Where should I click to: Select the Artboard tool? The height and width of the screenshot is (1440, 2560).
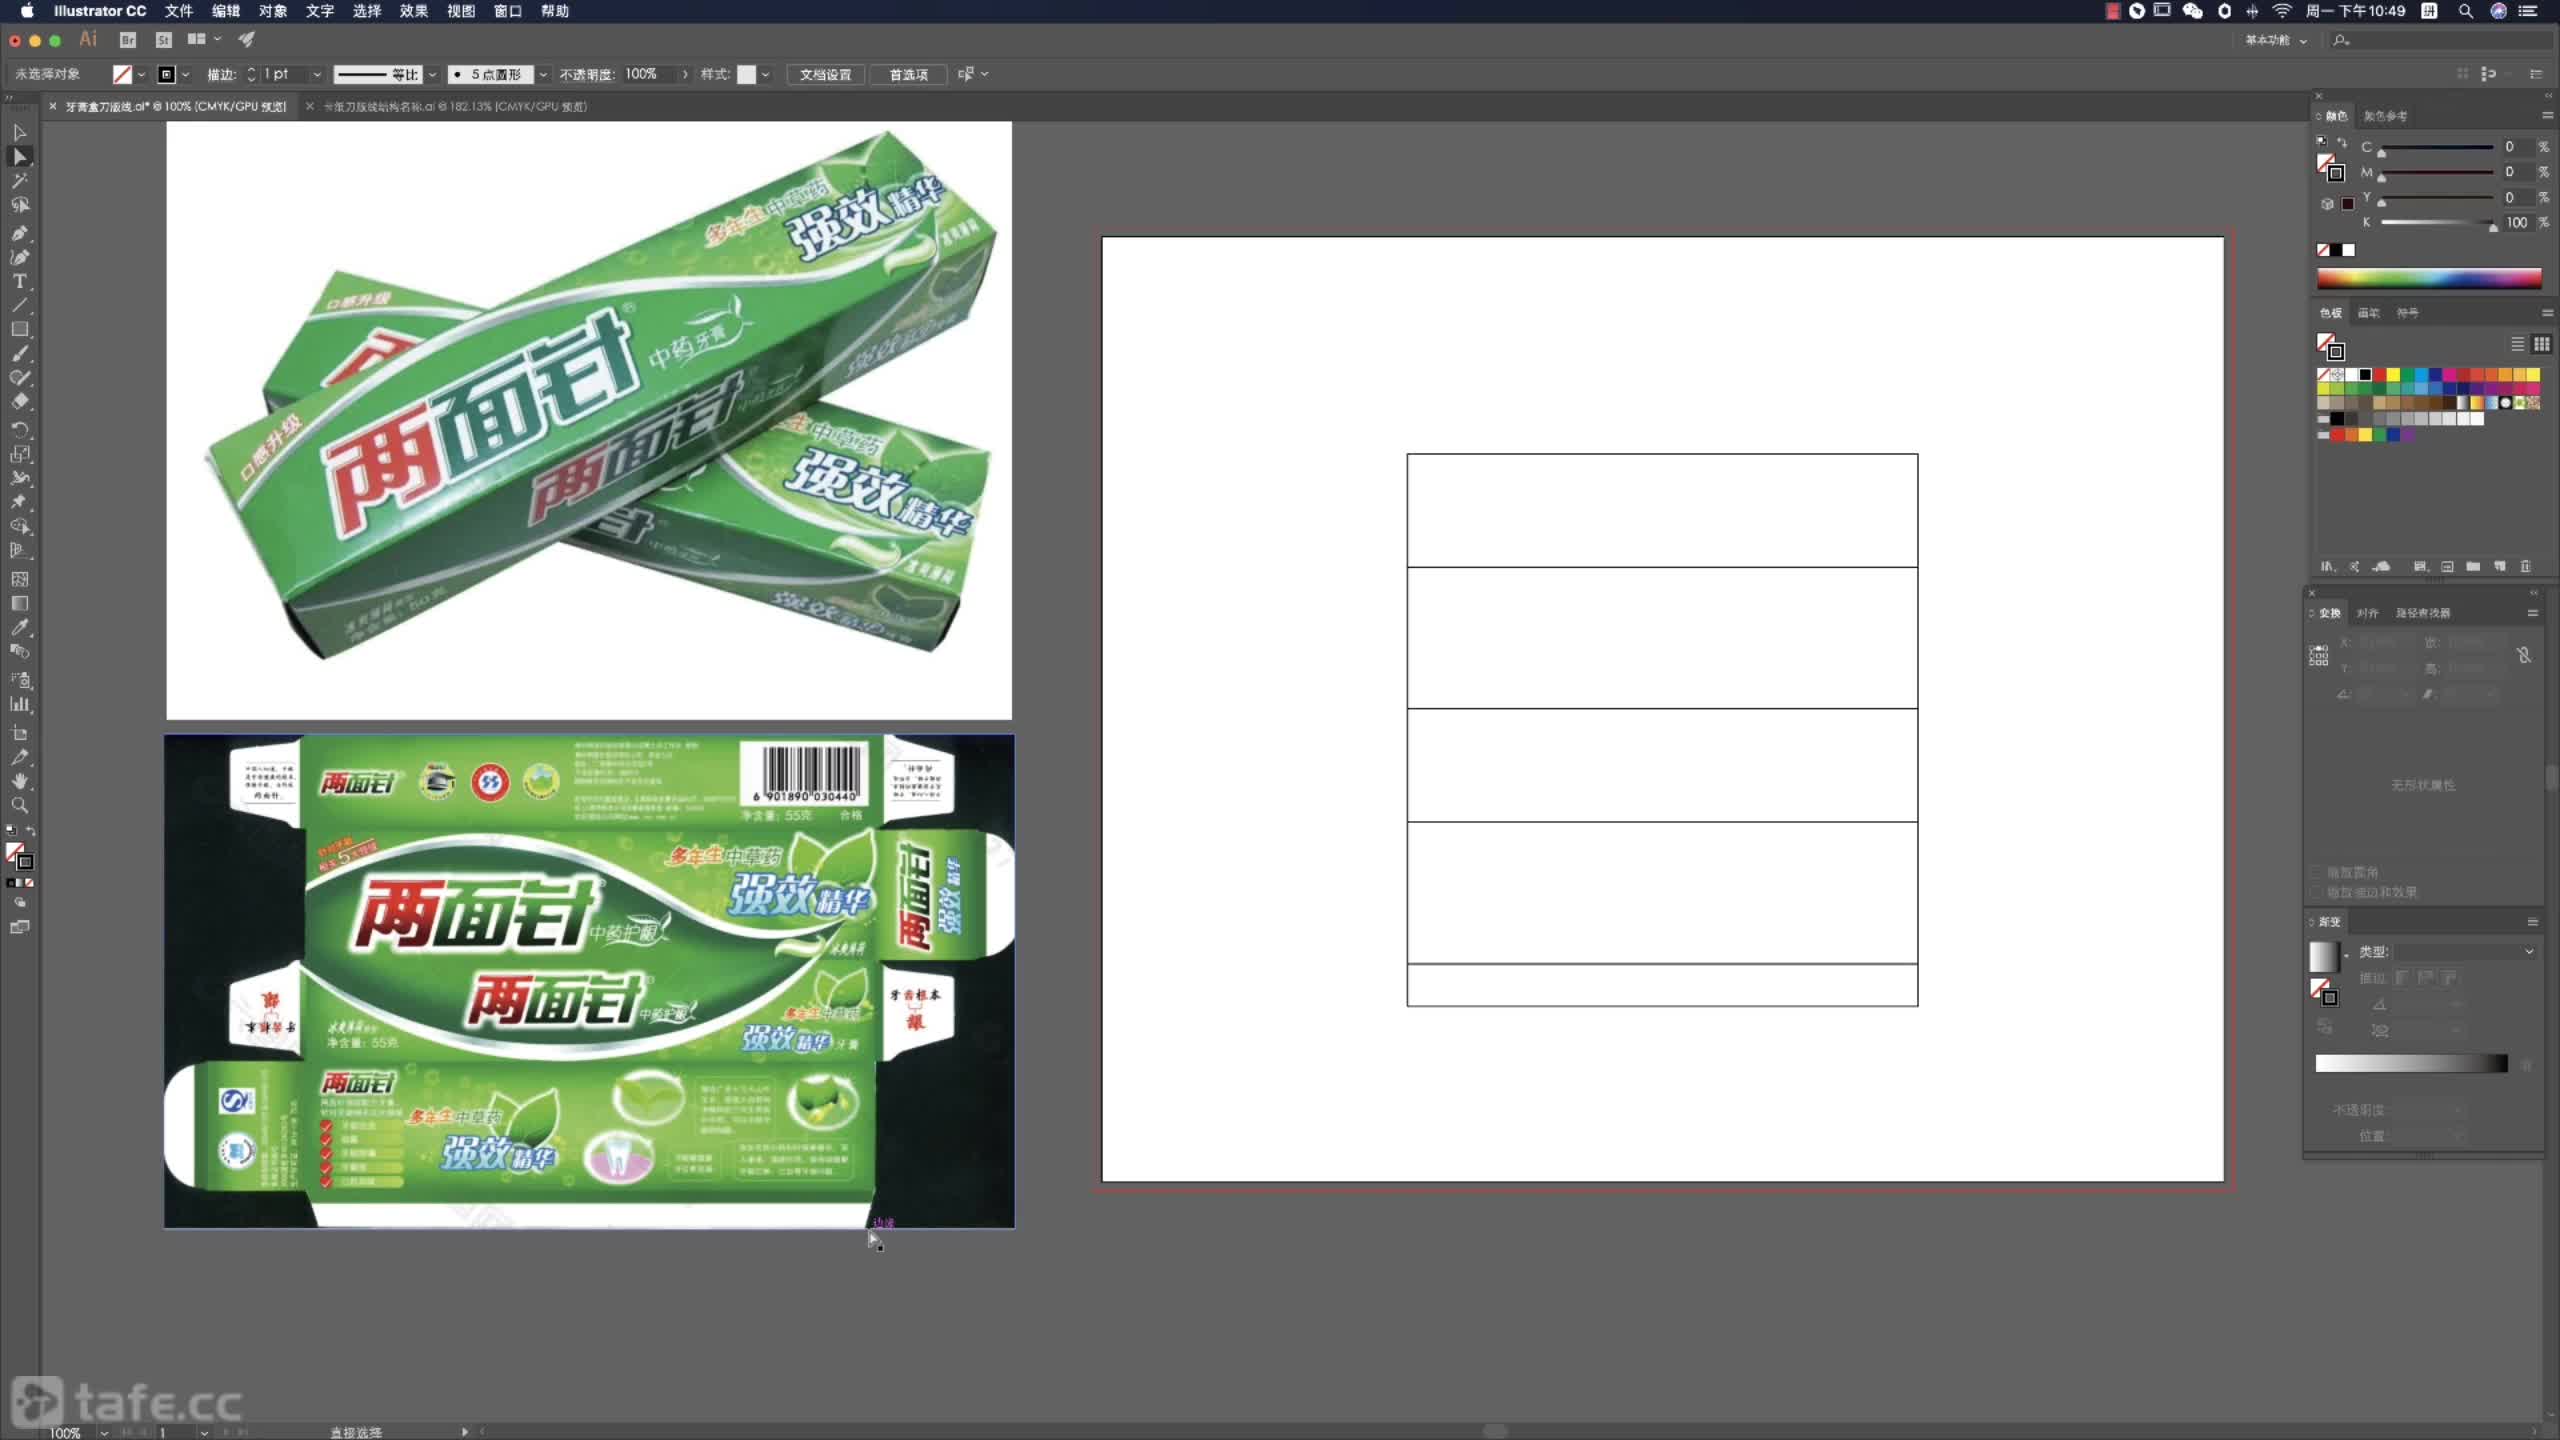pyautogui.click(x=19, y=733)
